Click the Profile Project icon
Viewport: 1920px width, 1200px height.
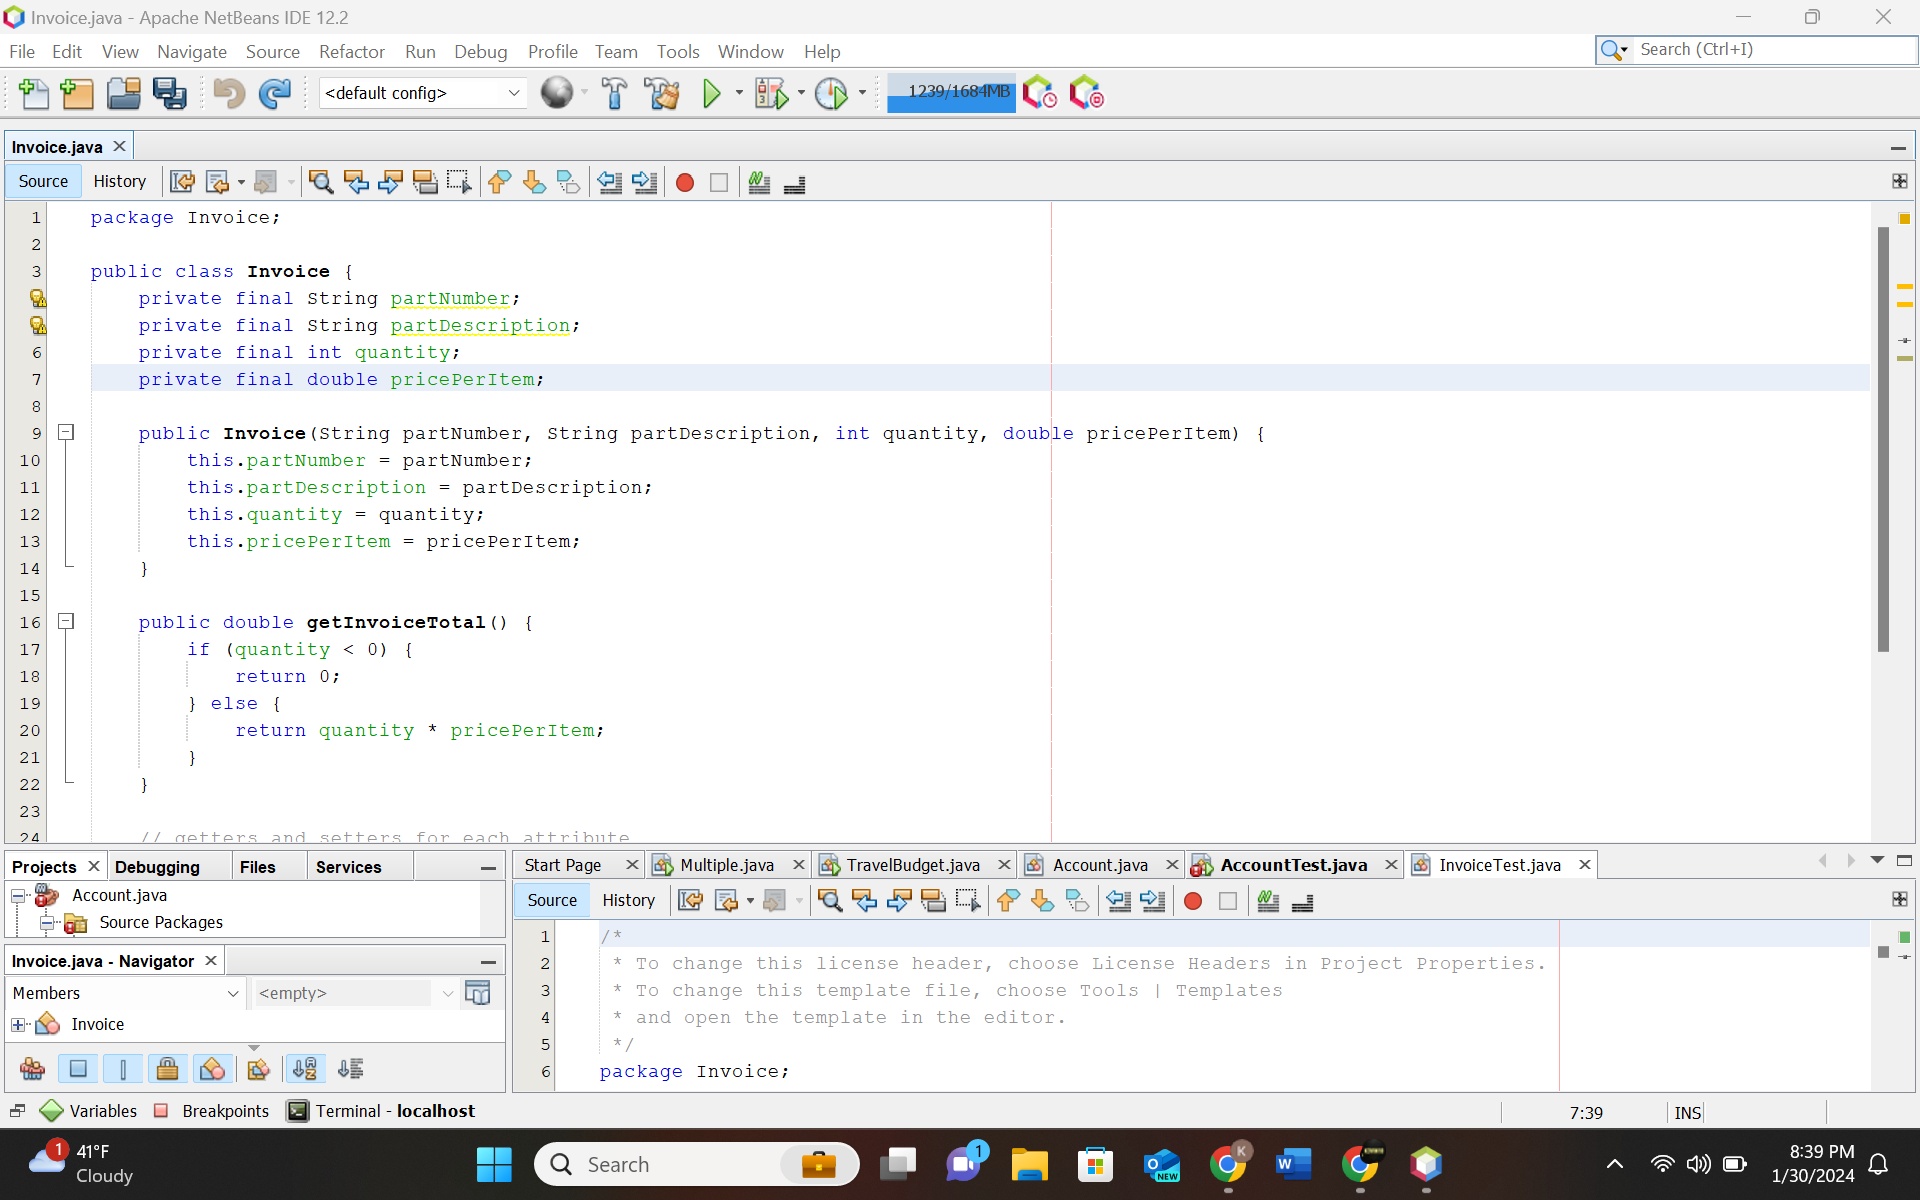pos(831,94)
